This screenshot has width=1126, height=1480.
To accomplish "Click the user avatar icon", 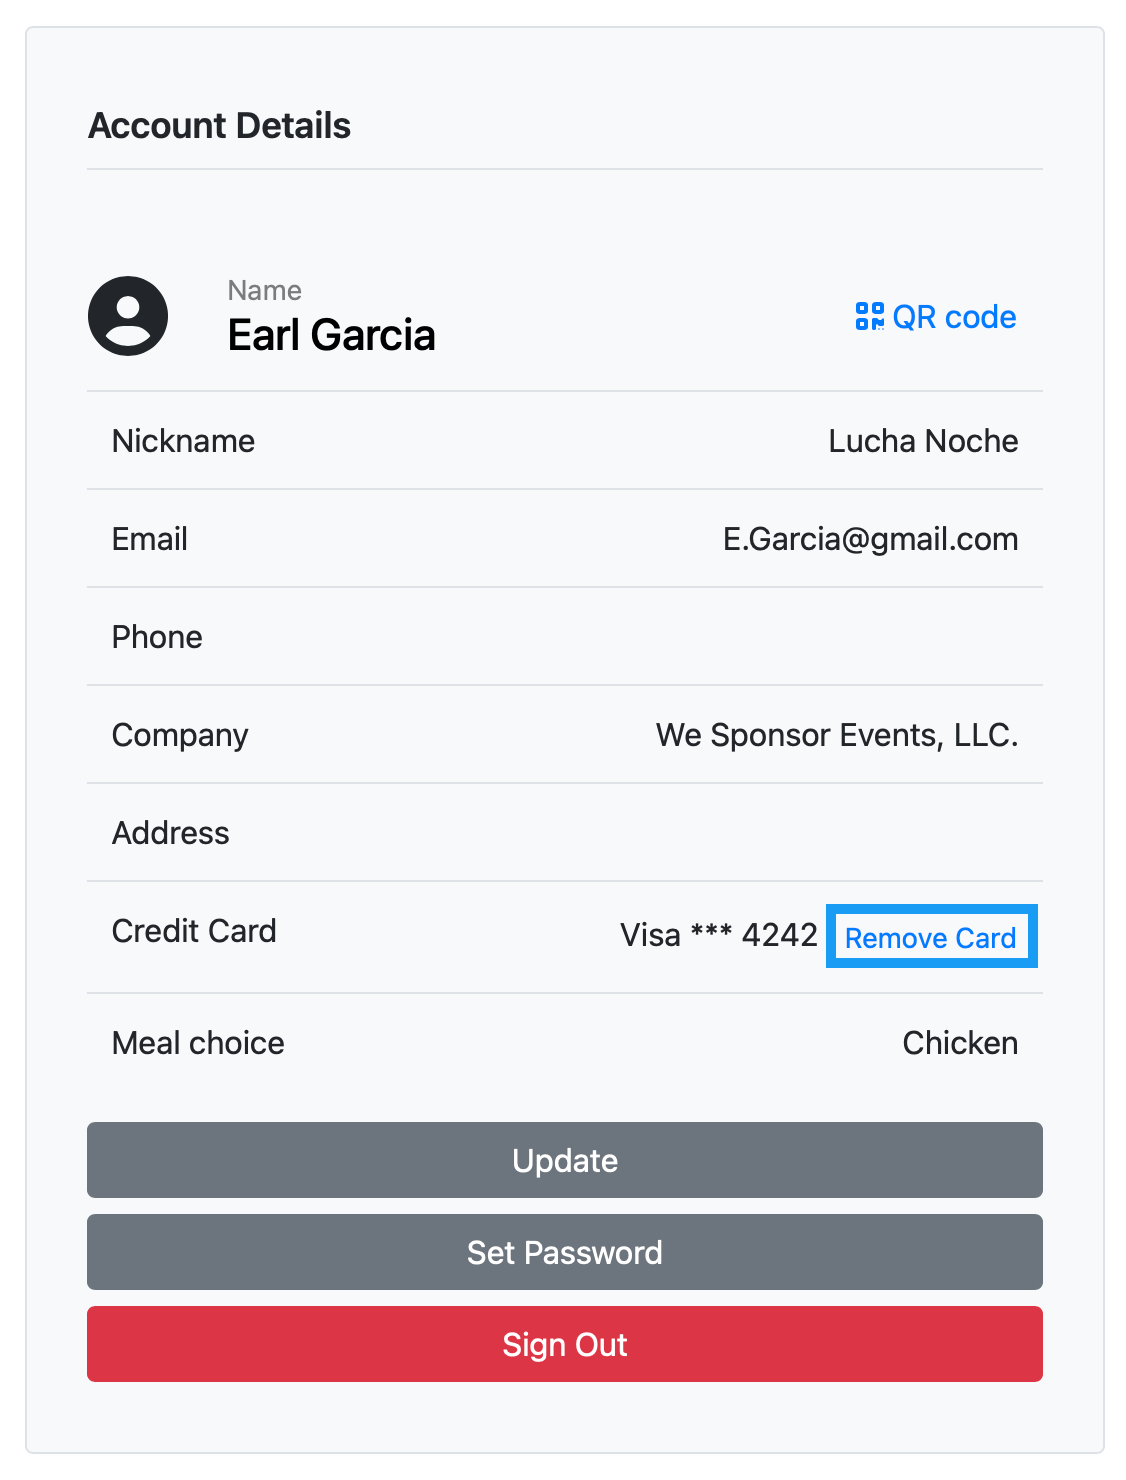I will pos(128,316).
